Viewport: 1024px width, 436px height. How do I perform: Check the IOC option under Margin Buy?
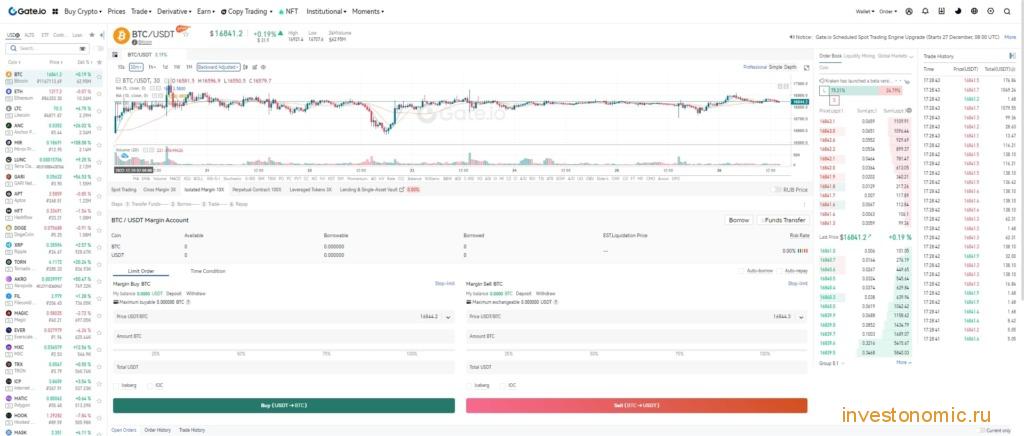[152, 386]
